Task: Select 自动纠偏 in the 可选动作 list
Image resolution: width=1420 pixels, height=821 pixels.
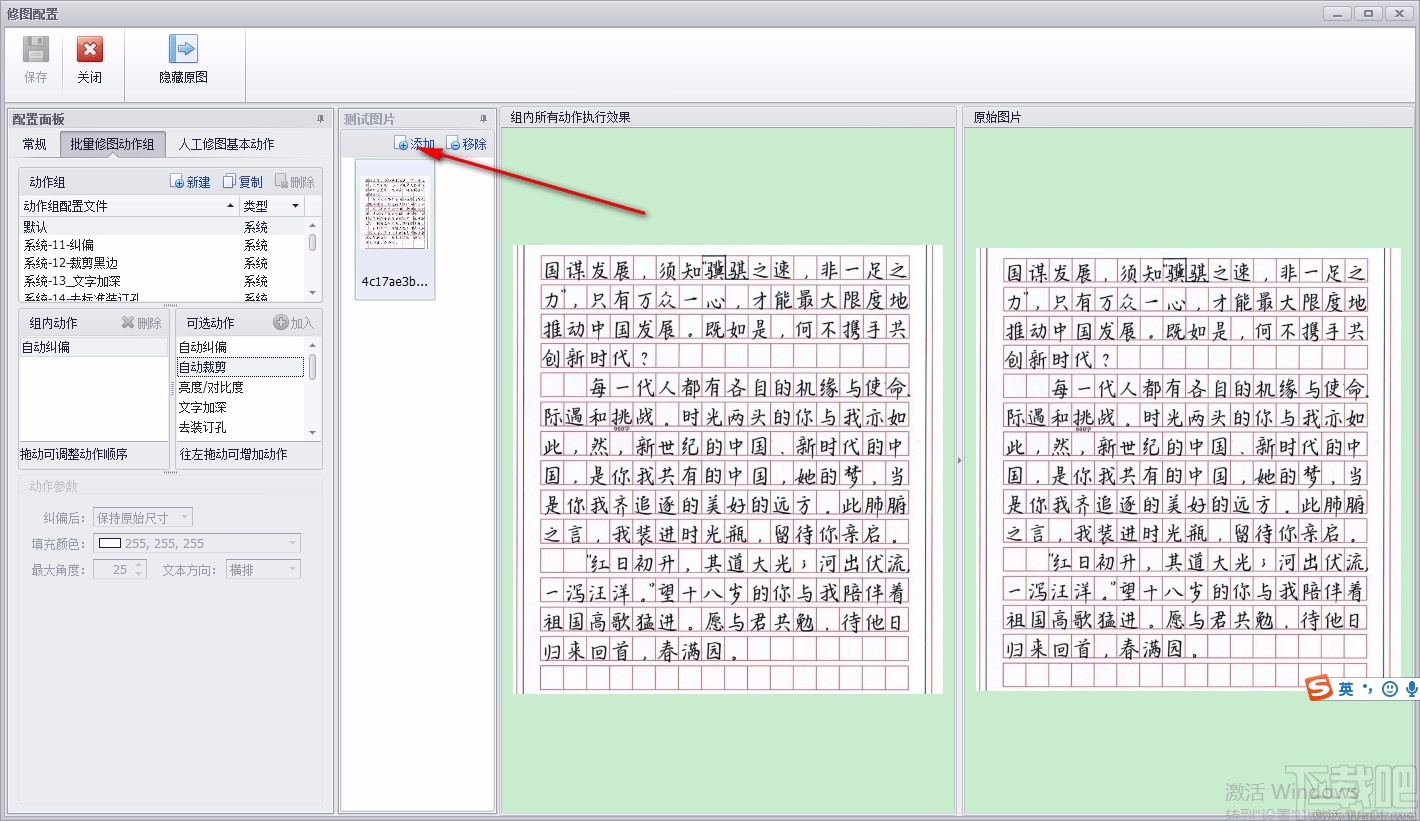Action: tap(240, 347)
